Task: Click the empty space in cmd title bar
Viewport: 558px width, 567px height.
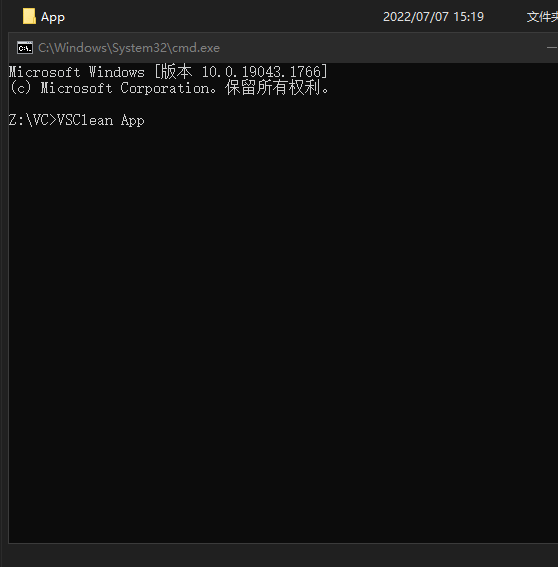Action: [x=380, y=48]
